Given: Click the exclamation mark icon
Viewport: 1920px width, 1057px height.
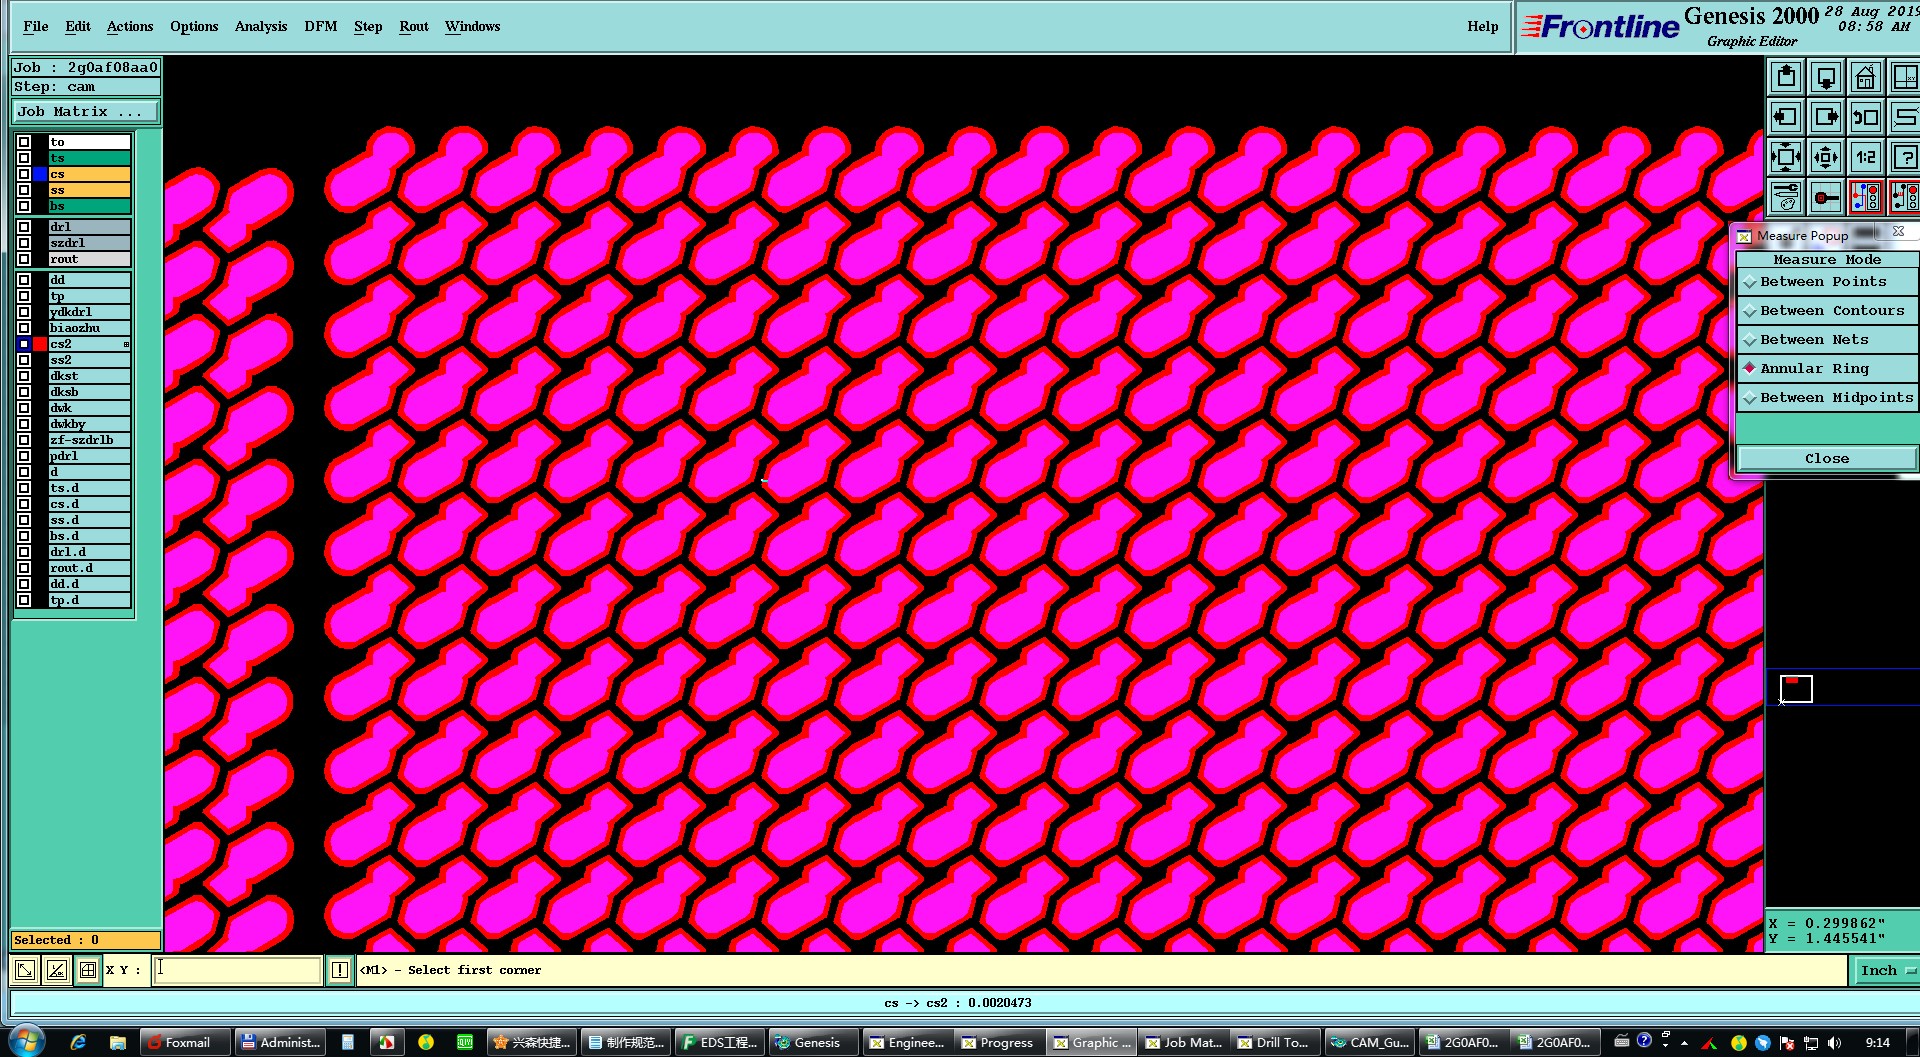Looking at the screenshot, I should (340, 970).
